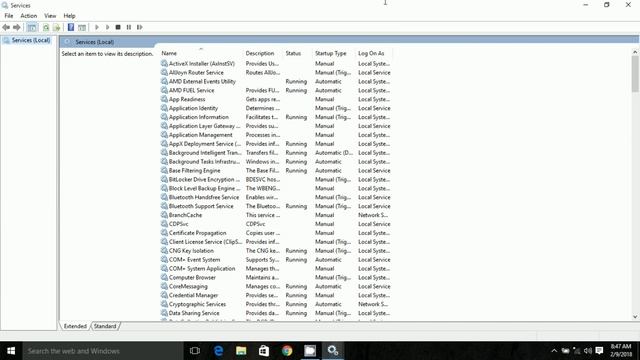Launch Google Chrome from the taskbar
This screenshot has width=640, height=360.
287,351
